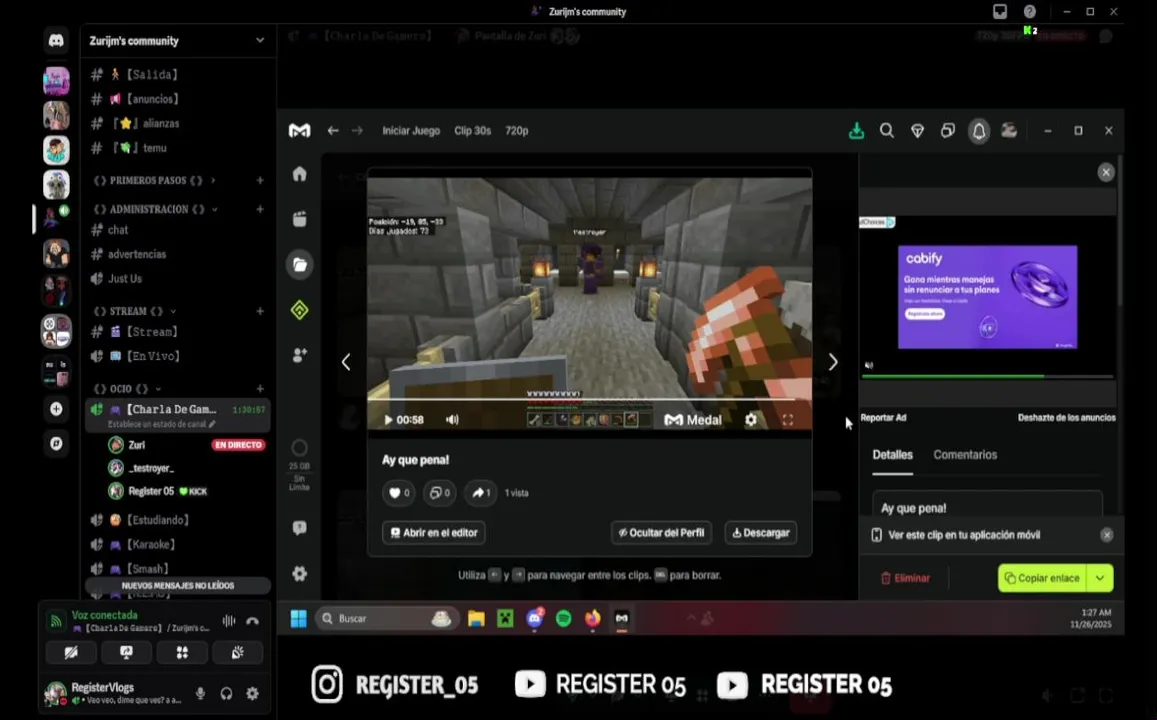Open Discord user settings gear
The image size is (1157, 720).
click(252, 693)
